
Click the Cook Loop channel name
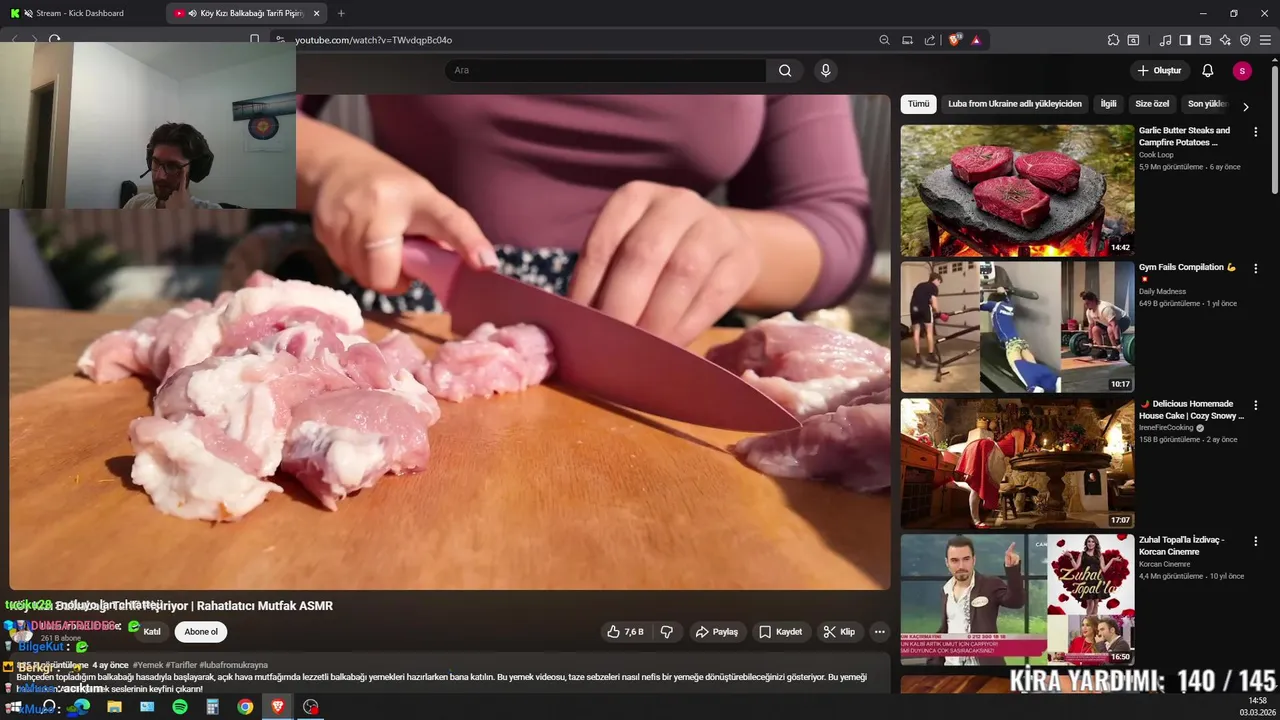pos(1157,155)
